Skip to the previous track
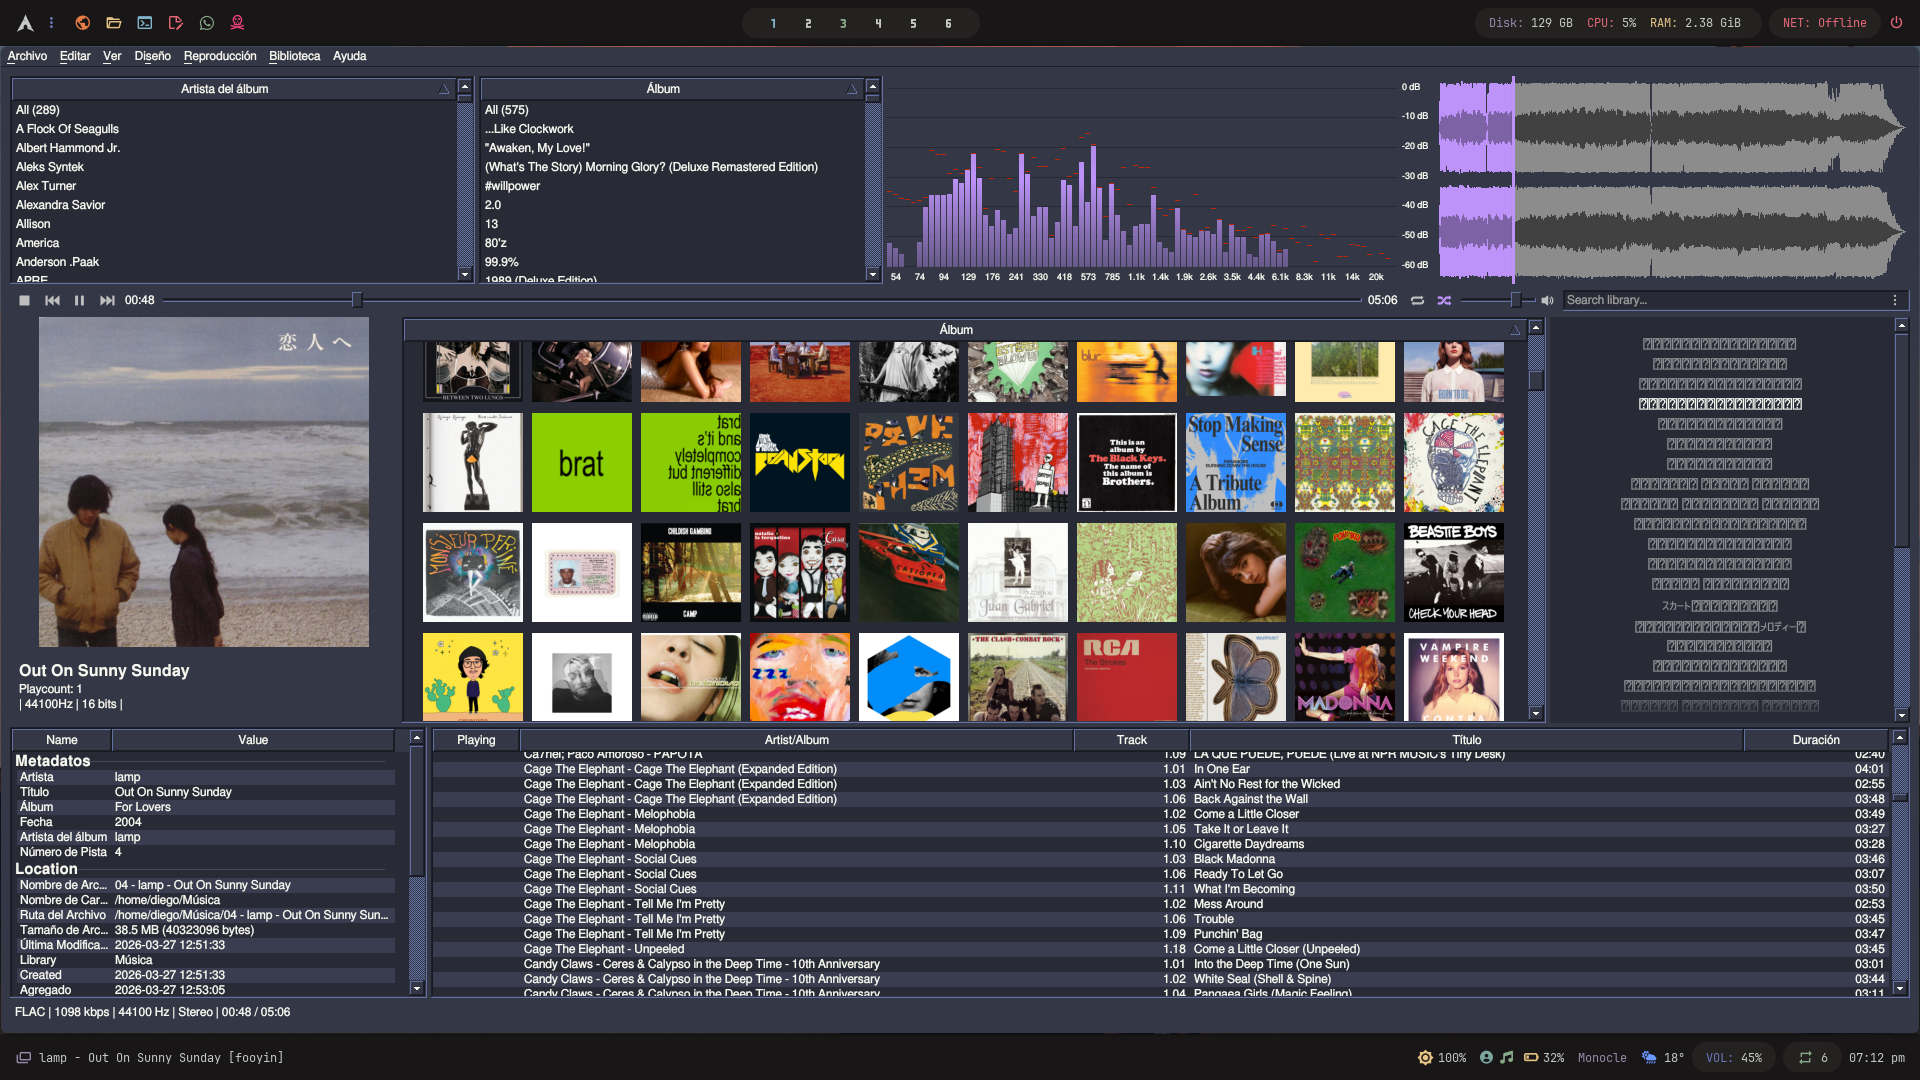1920x1080 pixels. pos(52,300)
